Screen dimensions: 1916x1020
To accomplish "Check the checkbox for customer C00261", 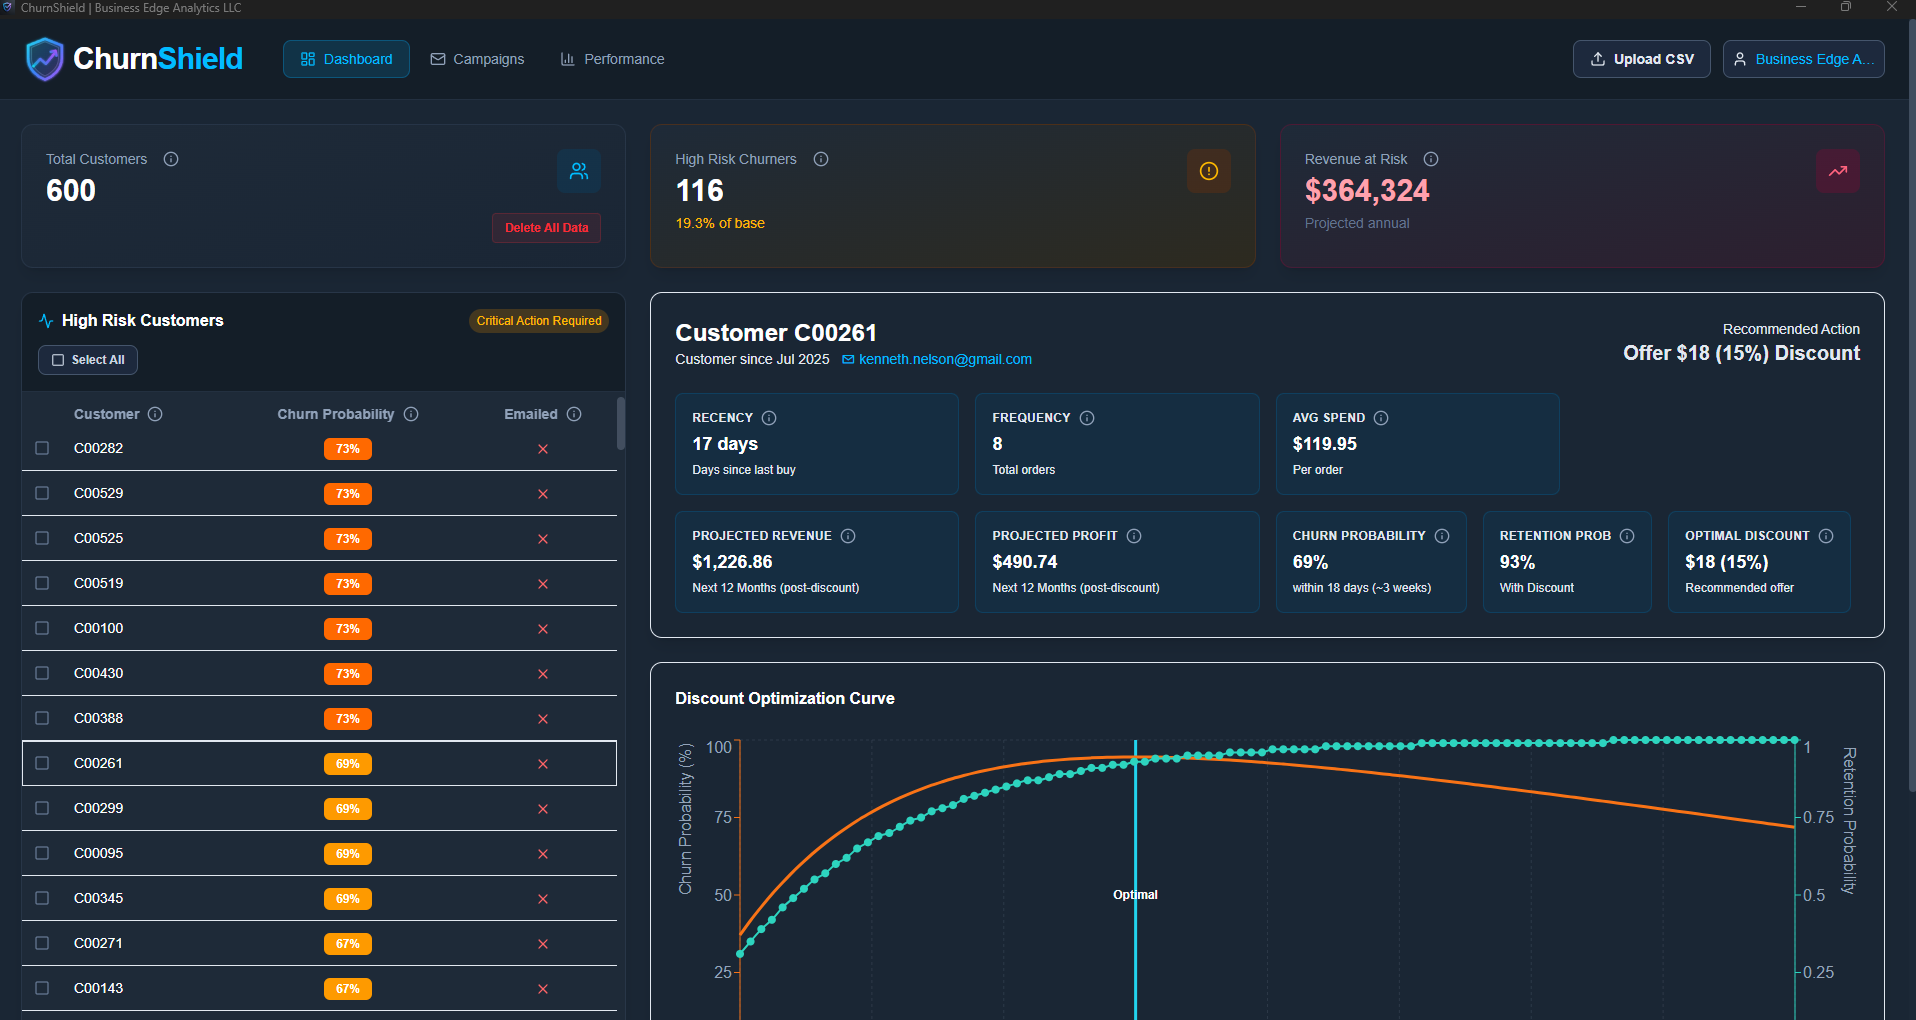I will coord(41,763).
